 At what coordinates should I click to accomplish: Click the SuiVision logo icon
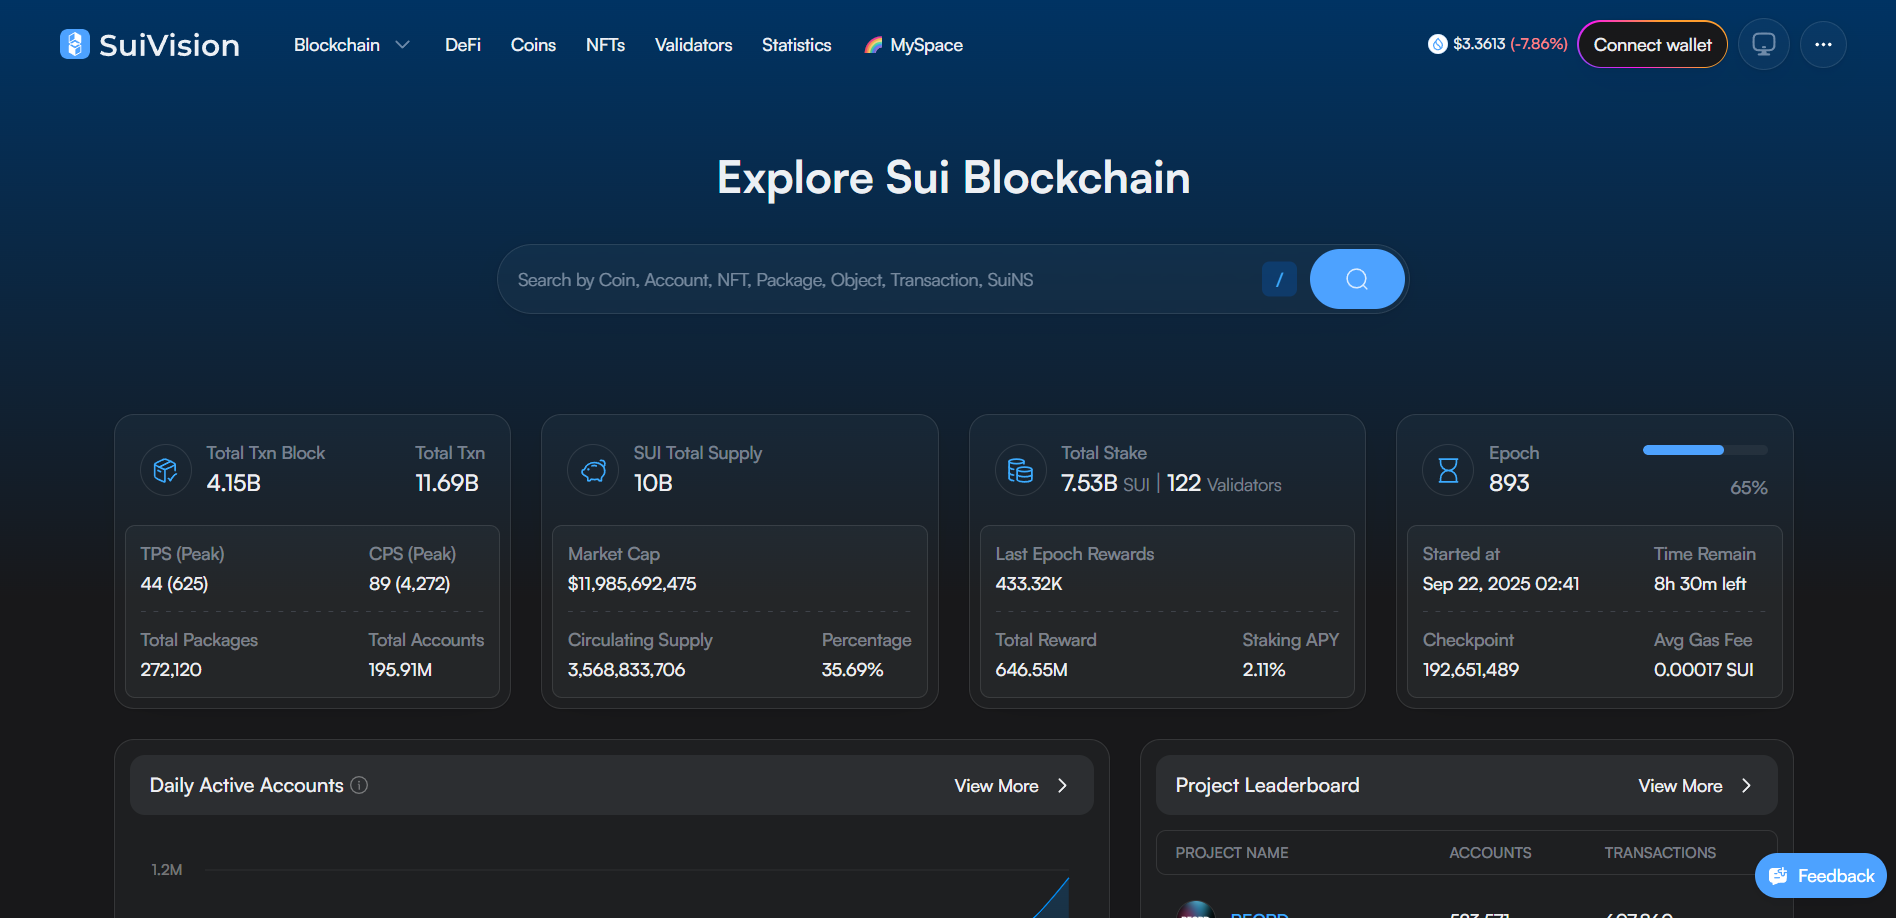coord(75,44)
